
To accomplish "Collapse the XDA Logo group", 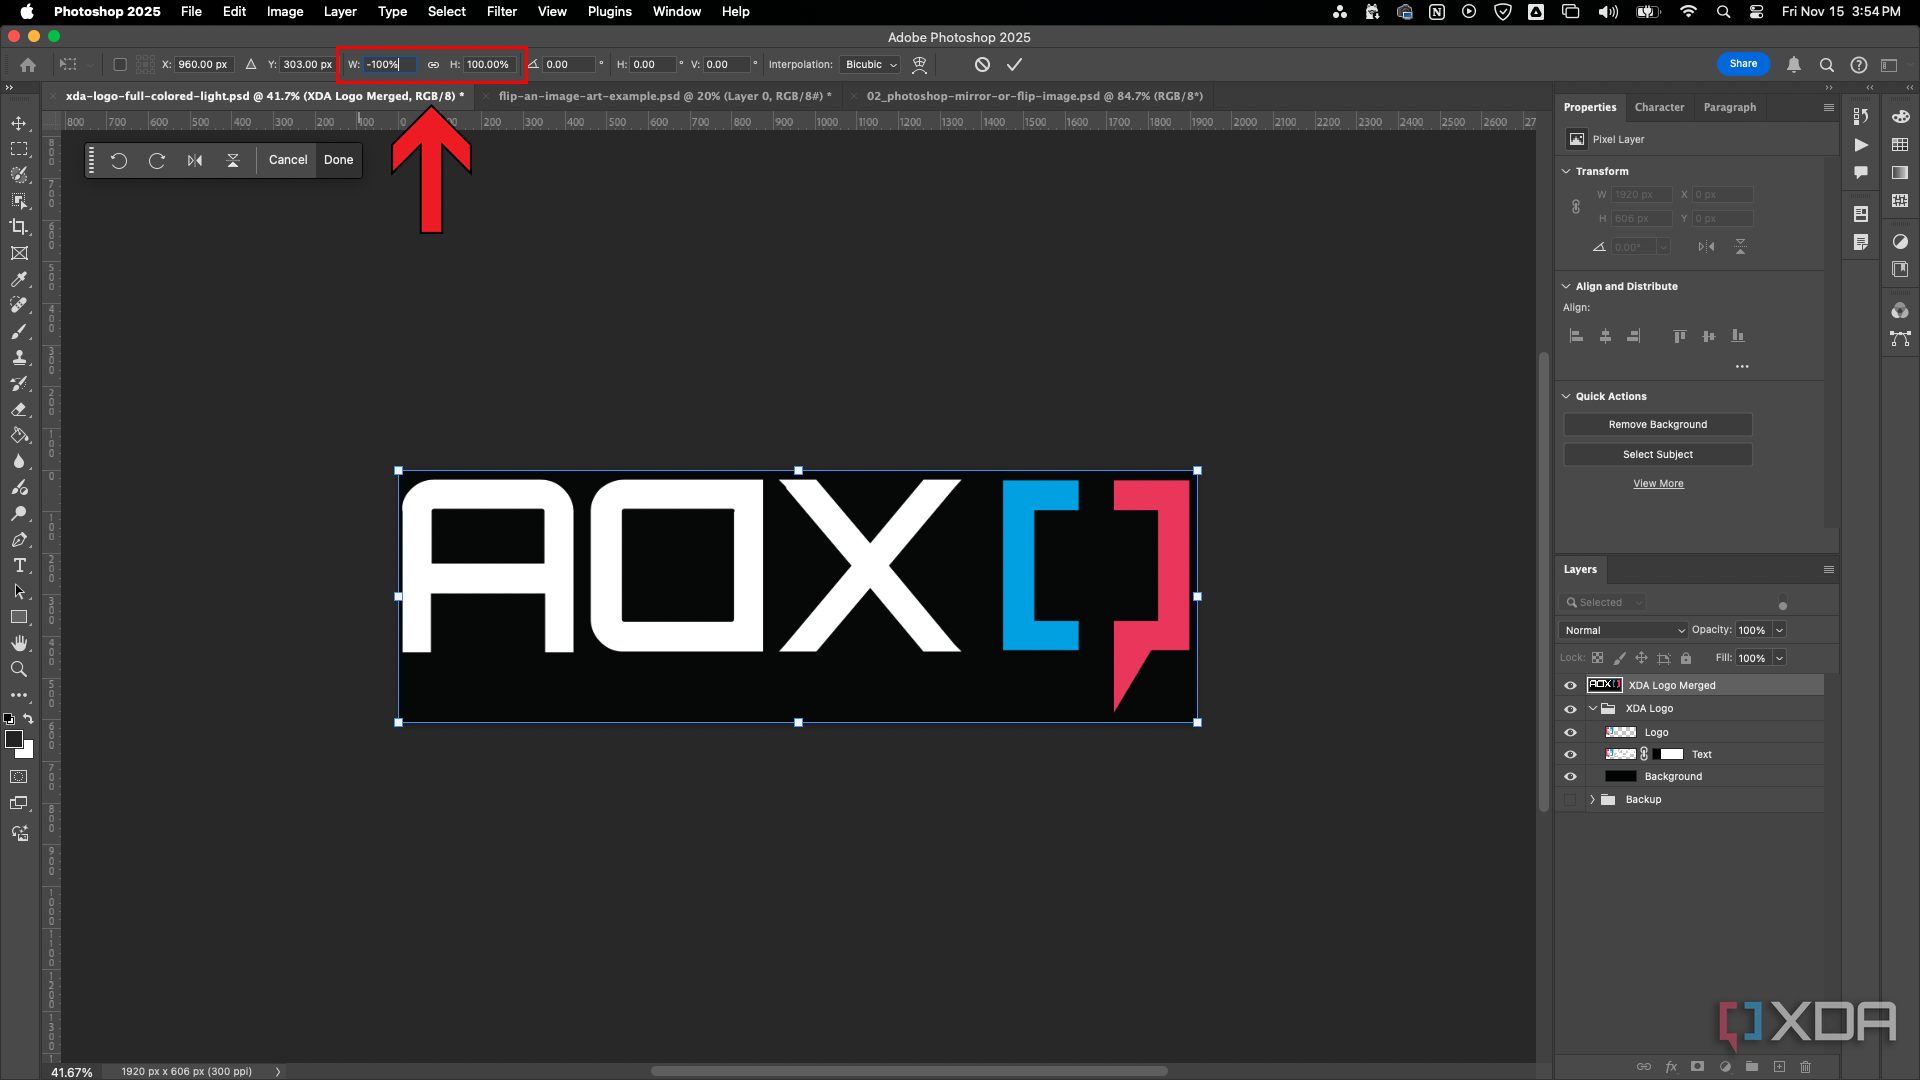I will coord(1593,709).
